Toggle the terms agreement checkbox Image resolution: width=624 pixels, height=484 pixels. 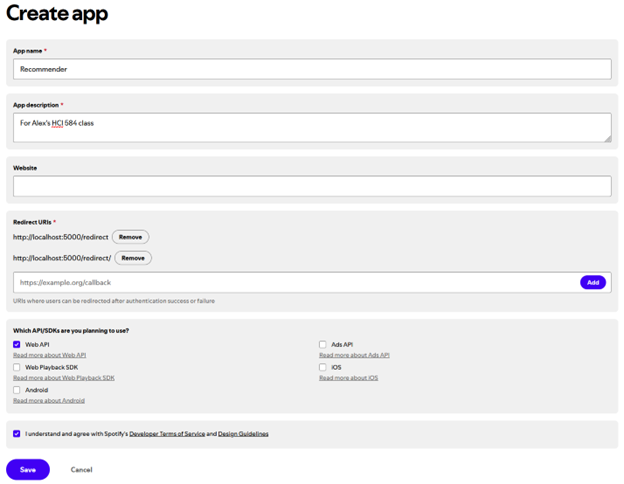coord(17,433)
